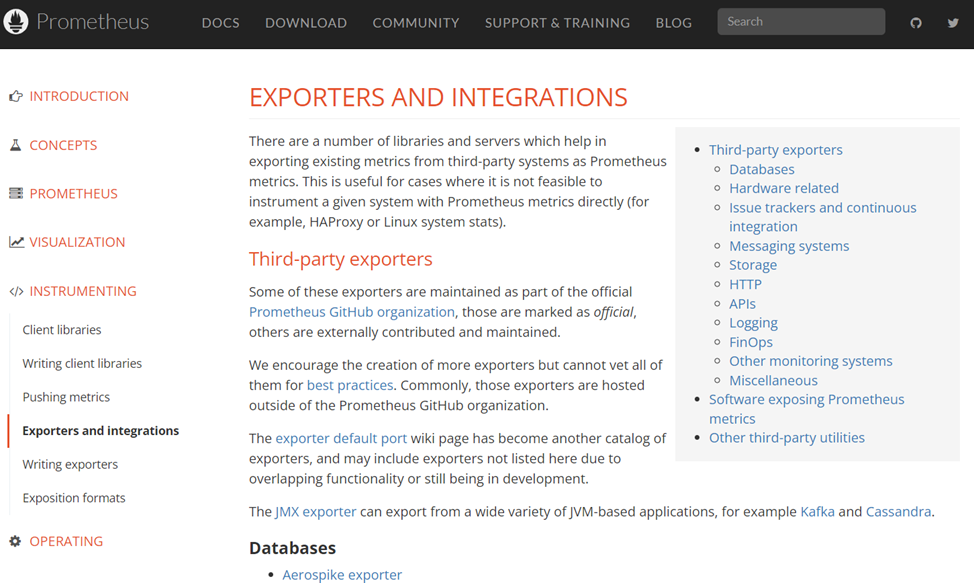
Task: Expand the PROMETHEUS sidebar section
Action: [x=73, y=194]
